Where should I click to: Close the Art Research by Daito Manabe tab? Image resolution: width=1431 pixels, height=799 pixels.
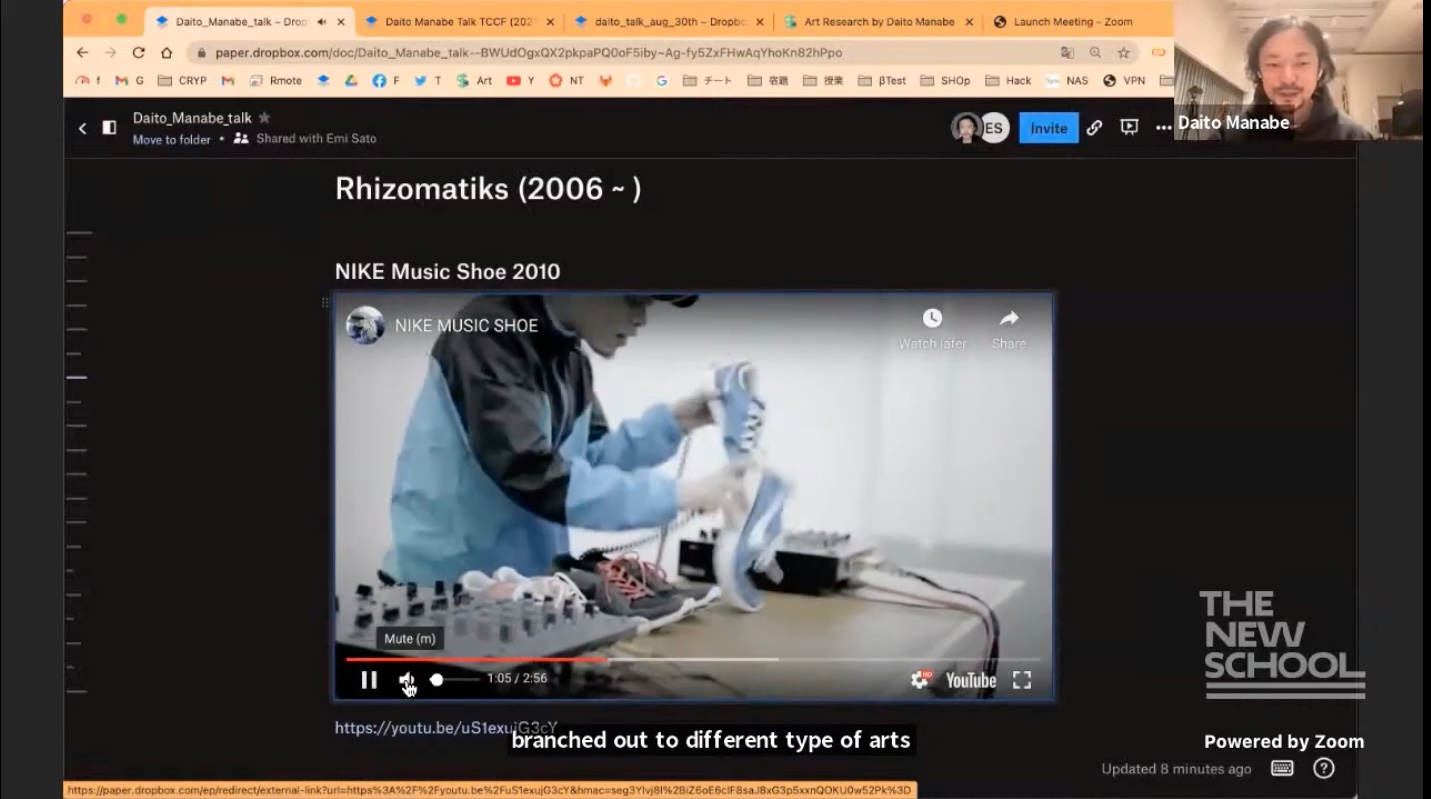click(x=968, y=21)
